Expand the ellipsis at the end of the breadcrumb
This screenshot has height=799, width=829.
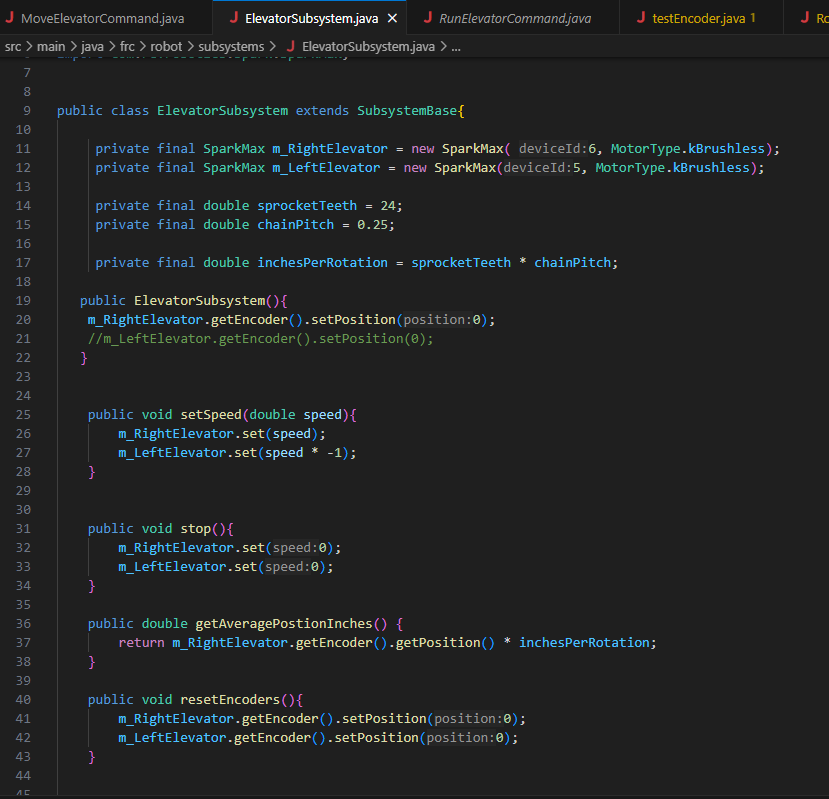[x=456, y=45]
